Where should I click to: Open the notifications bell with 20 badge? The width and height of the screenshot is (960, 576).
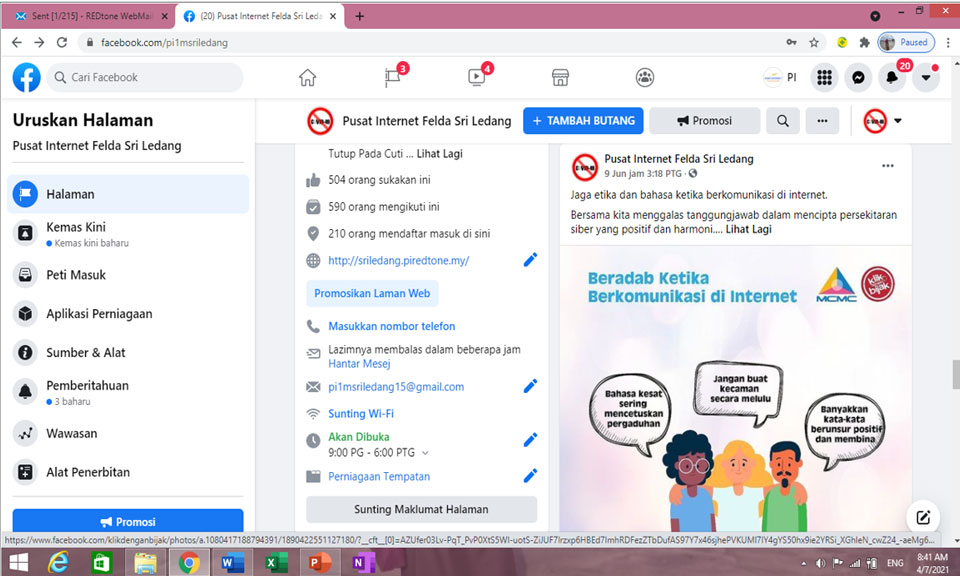point(891,78)
